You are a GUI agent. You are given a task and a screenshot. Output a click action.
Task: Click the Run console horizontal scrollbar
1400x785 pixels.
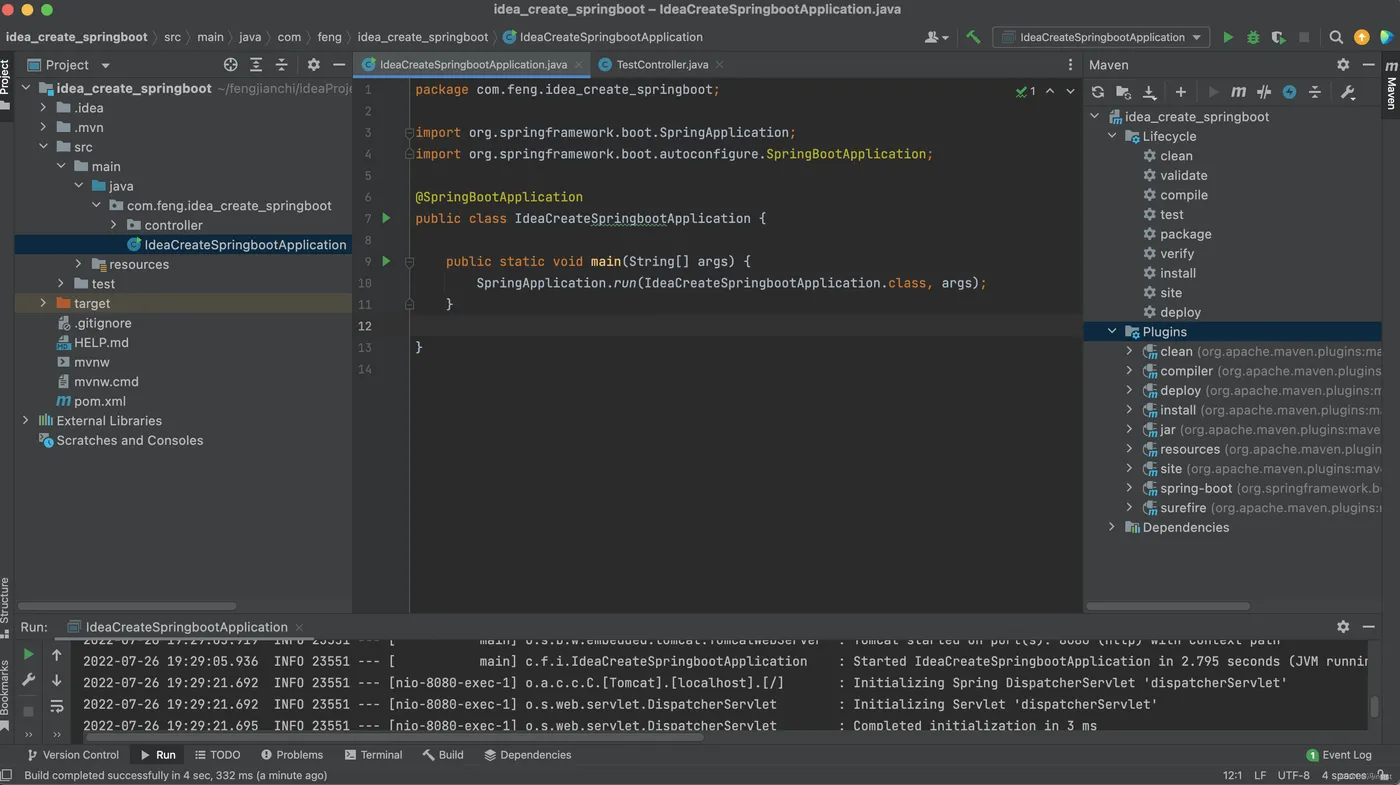tap(393, 737)
